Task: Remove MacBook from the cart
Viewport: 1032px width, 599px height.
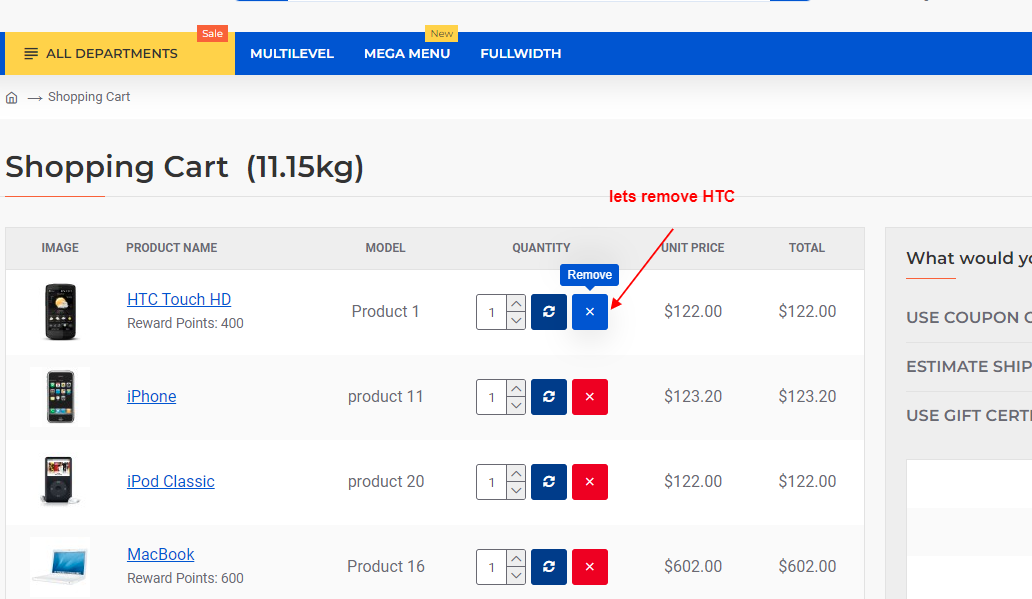Action: tap(590, 567)
